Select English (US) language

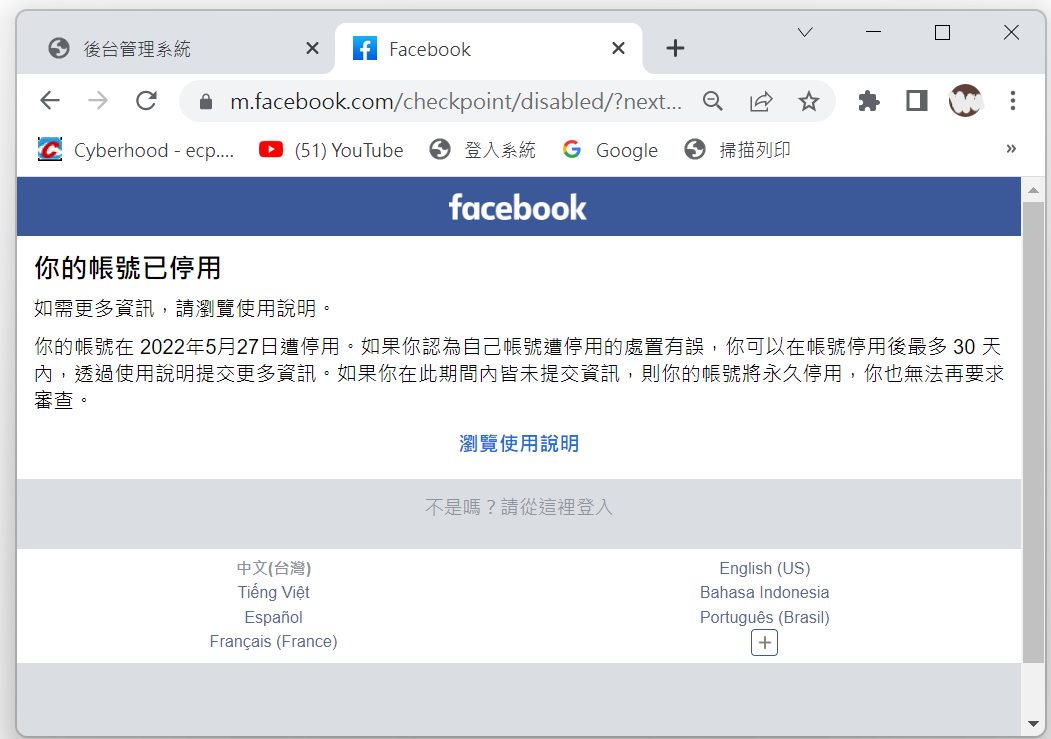pos(764,568)
